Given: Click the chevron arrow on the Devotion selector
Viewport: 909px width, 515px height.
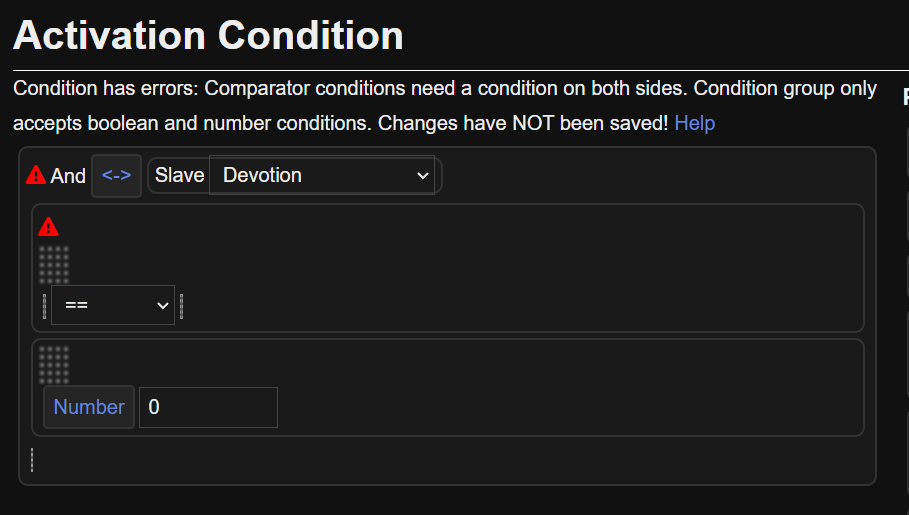Looking at the screenshot, I should click(x=421, y=176).
